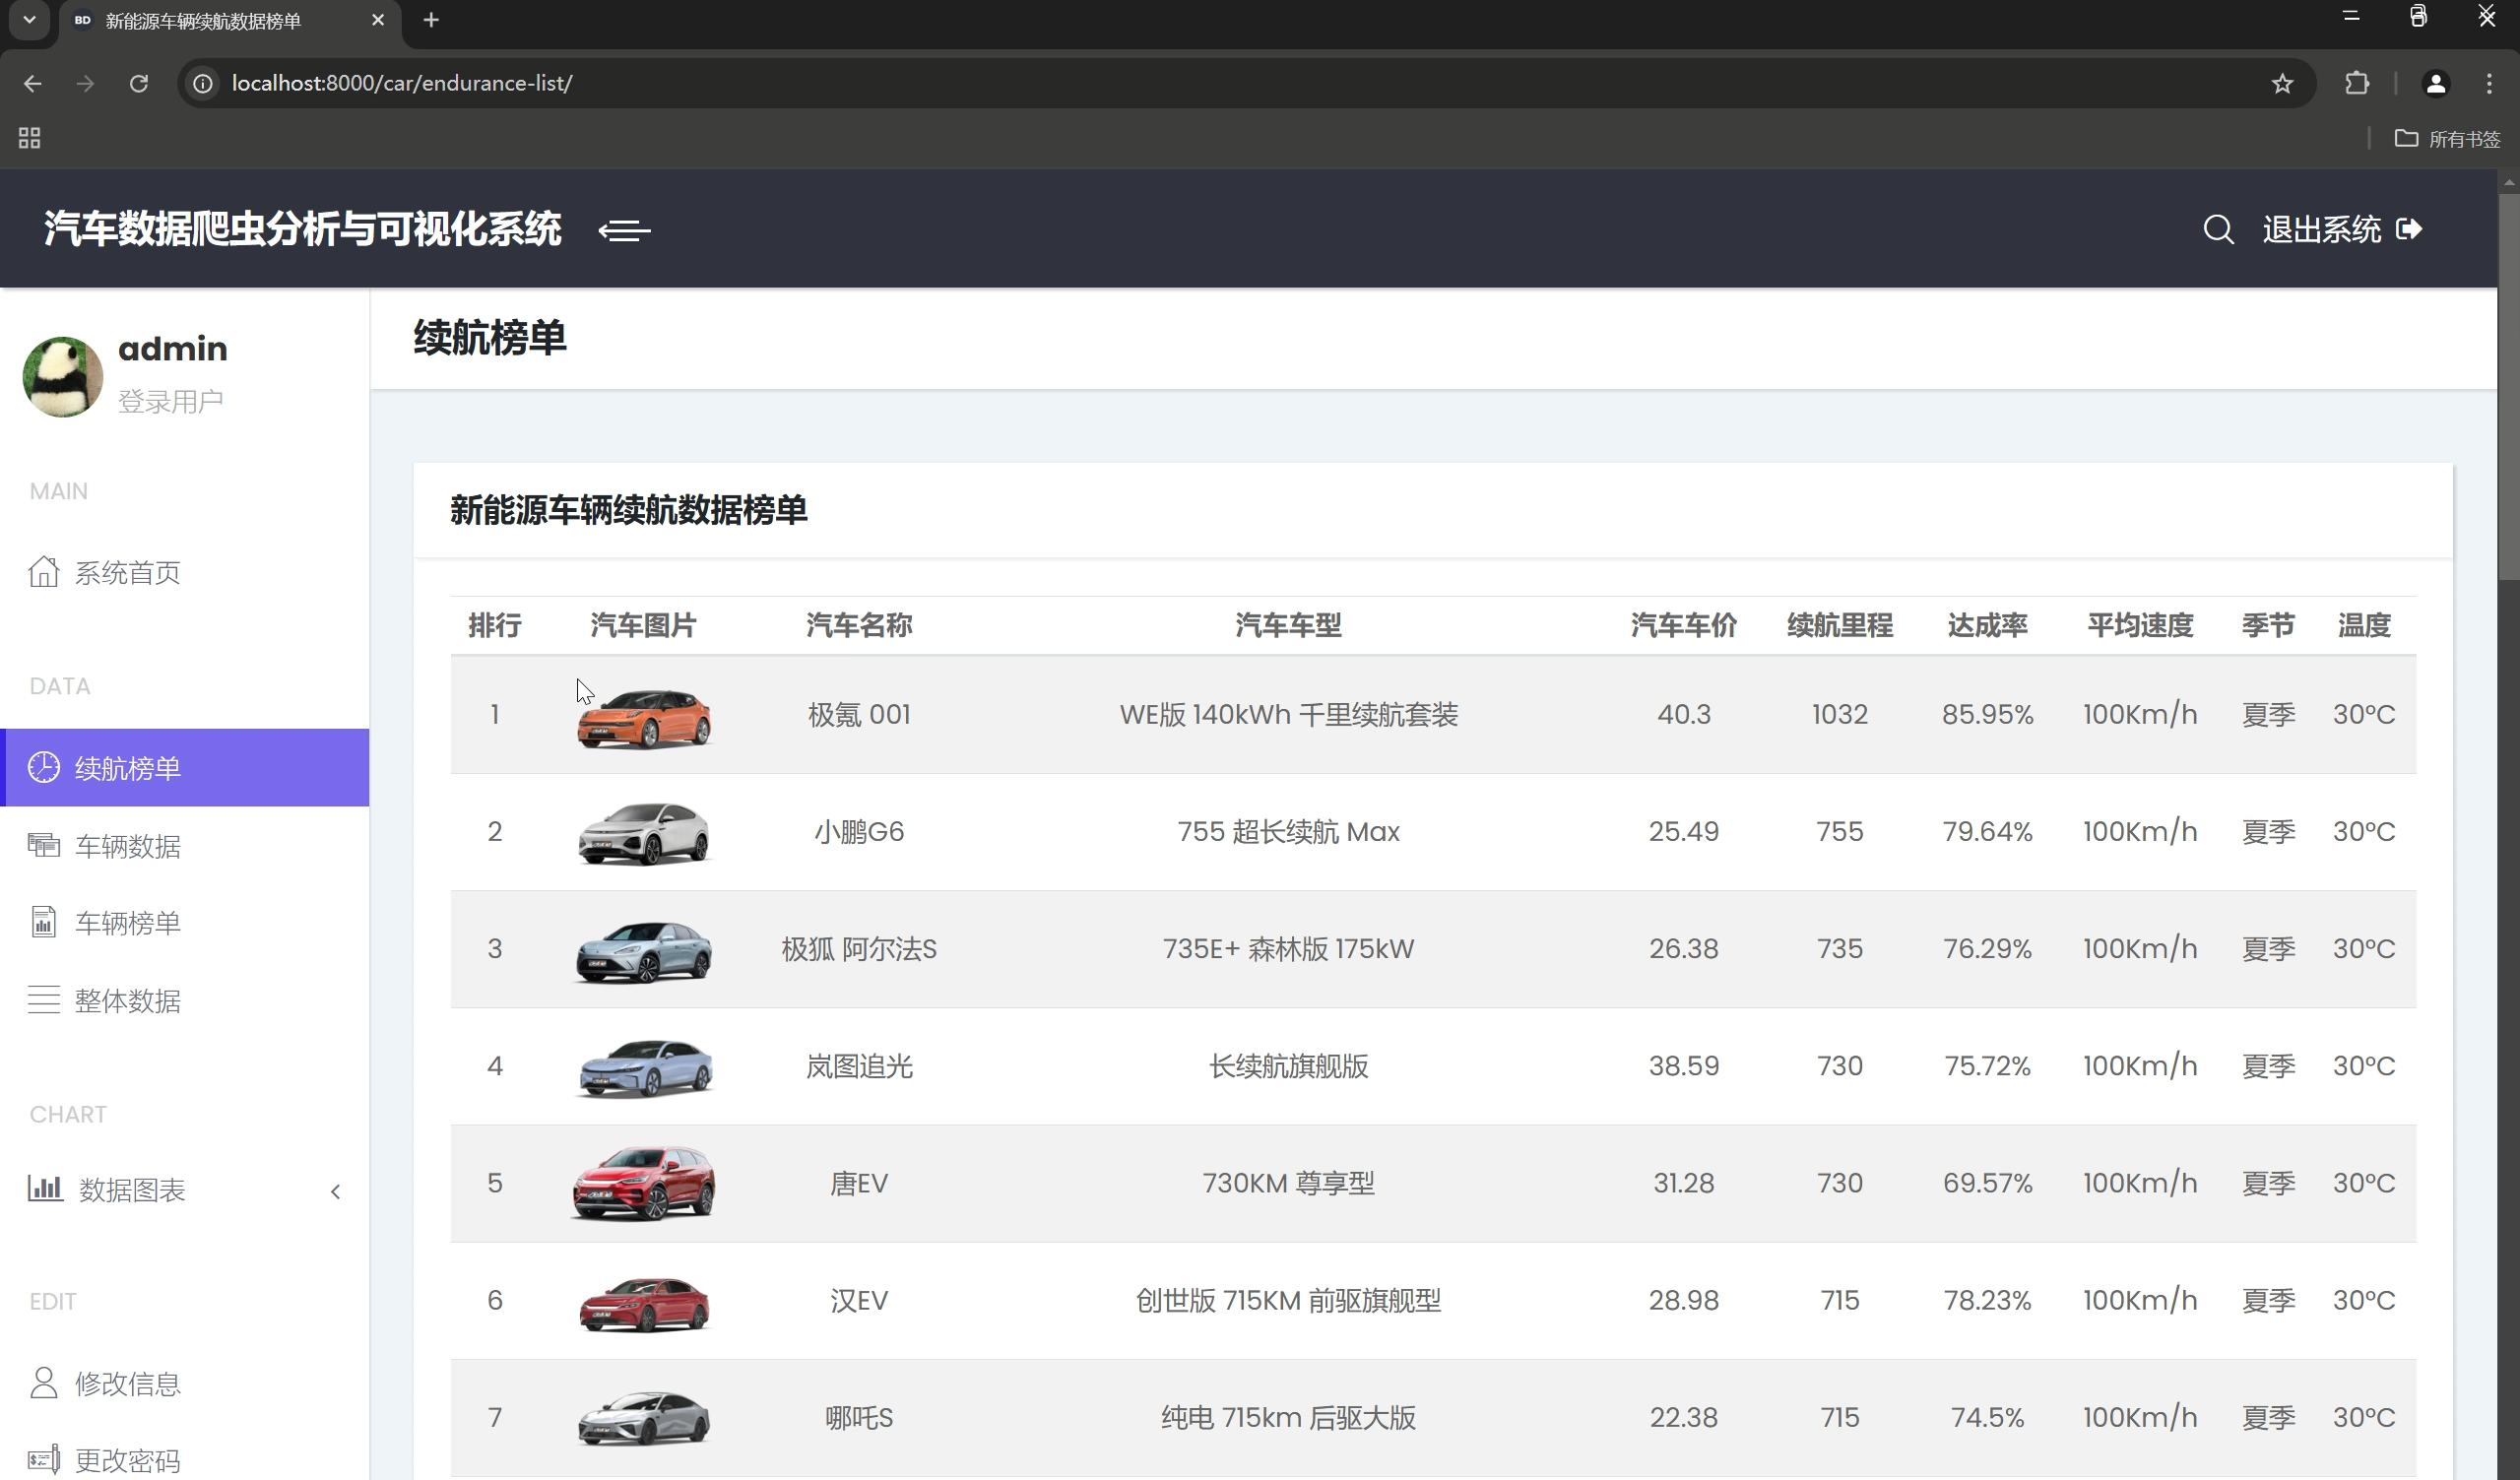Click the 唐EV red car image

point(644,1184)
